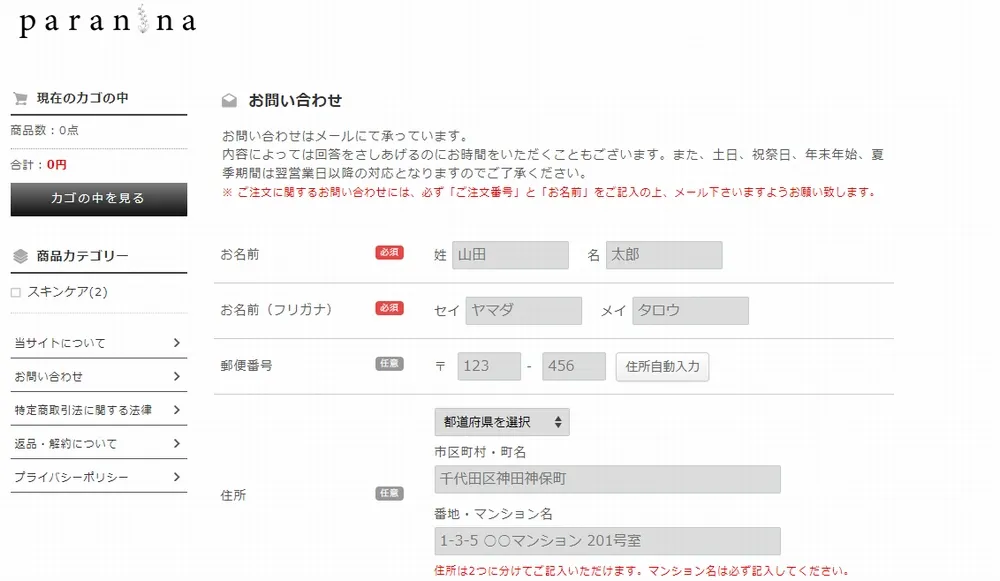Click the 住所自動入力 button
The width and height of the screenshot is (1000, 581).
(x=663, y=367)
